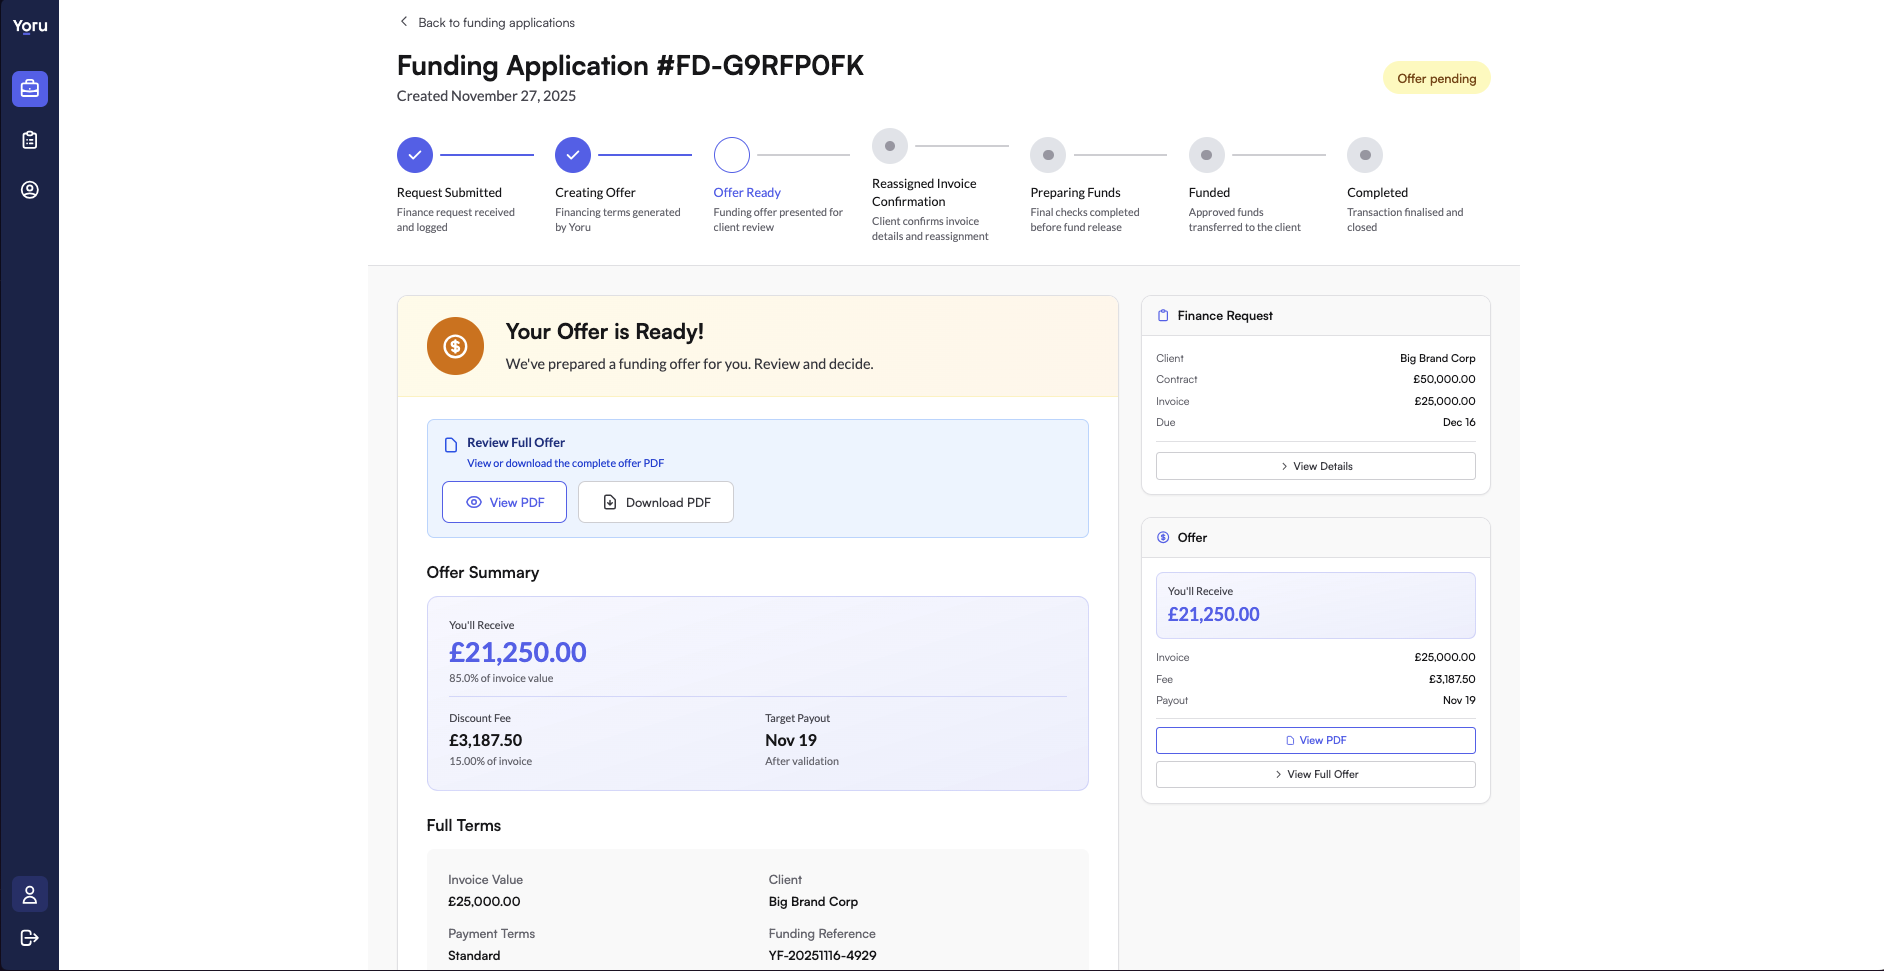1884x971 pixels.
Task: Click the Offer pending status badge
Action: point(1436,78)
